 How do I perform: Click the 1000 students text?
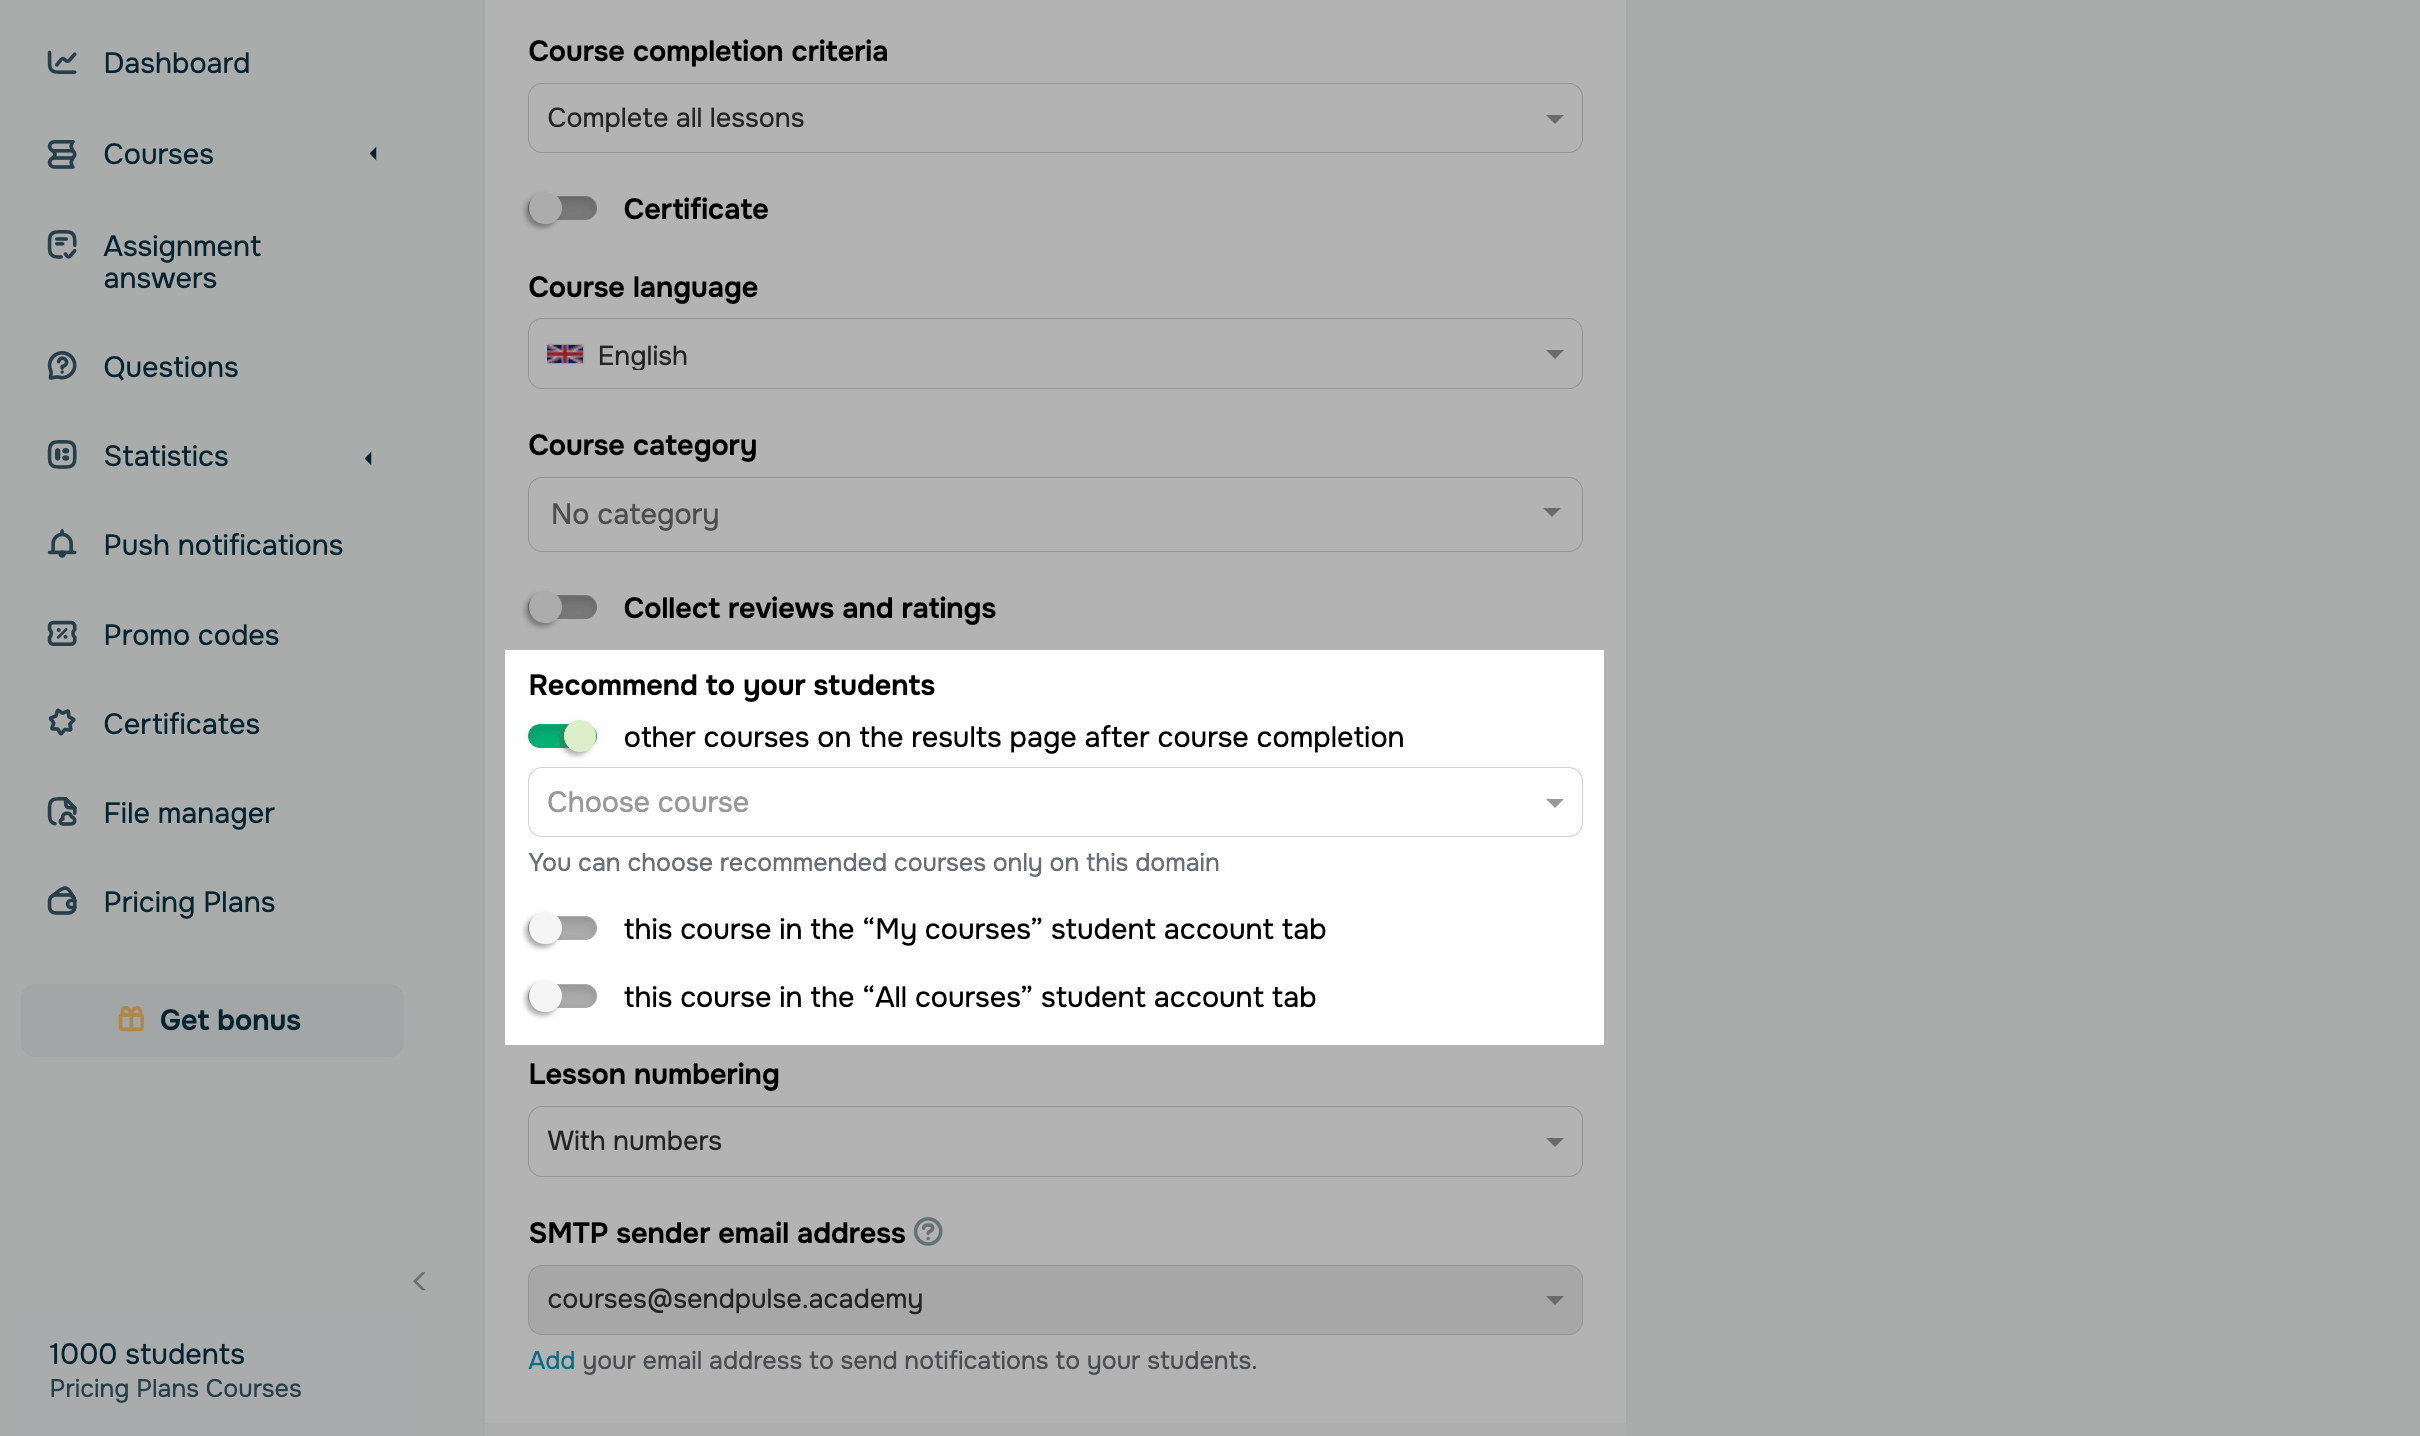[x=147, y=1354]
